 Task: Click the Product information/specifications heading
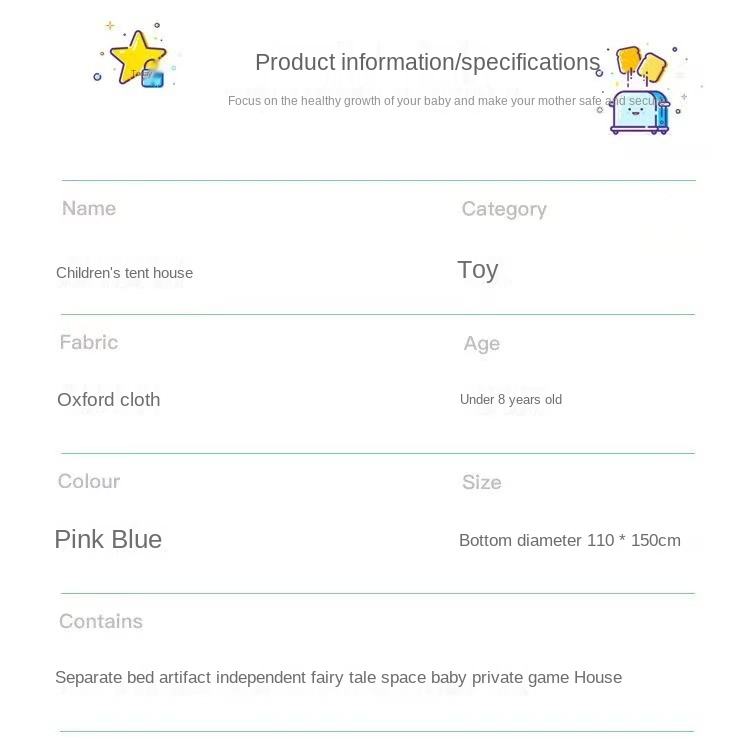pos(427,62)
